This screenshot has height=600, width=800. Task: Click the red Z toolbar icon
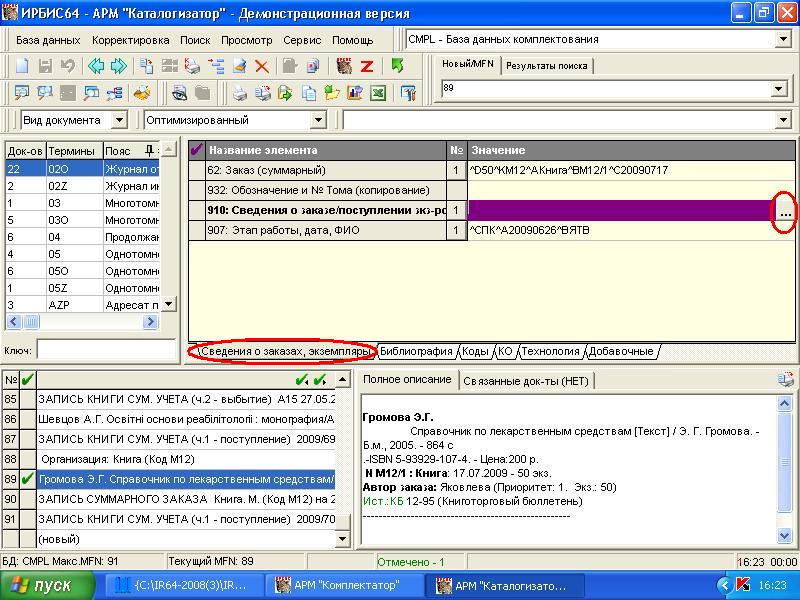tap(367, 66)
